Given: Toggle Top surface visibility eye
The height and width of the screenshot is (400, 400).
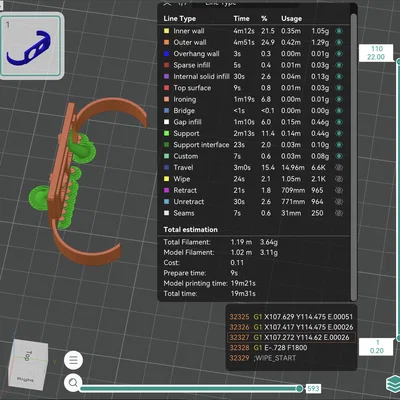Looking at the screenshot, I should click(339, 88).
